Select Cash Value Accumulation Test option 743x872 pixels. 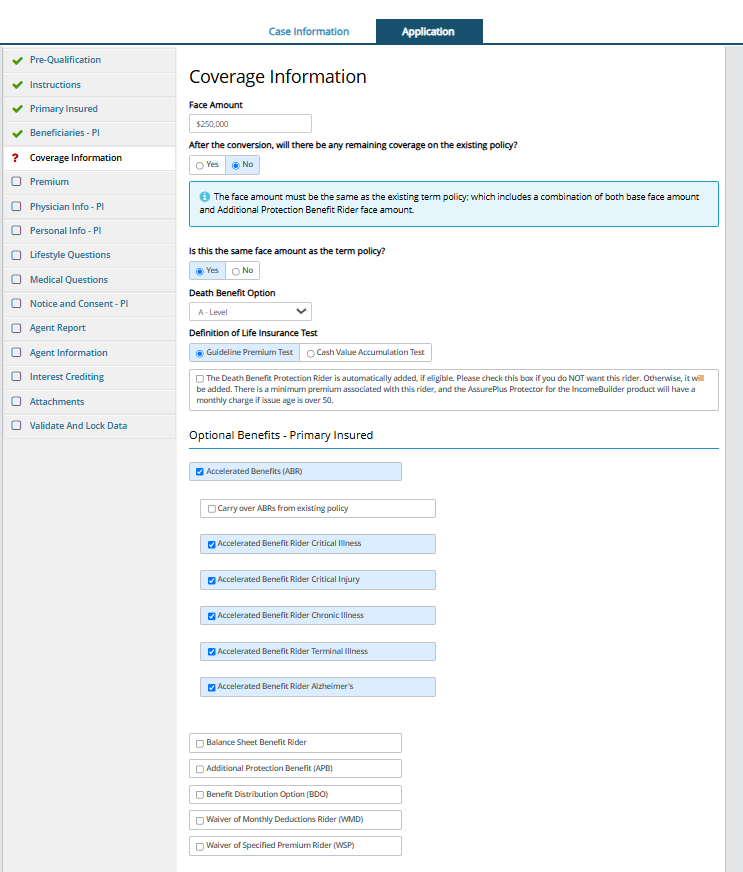pos(311,353)
